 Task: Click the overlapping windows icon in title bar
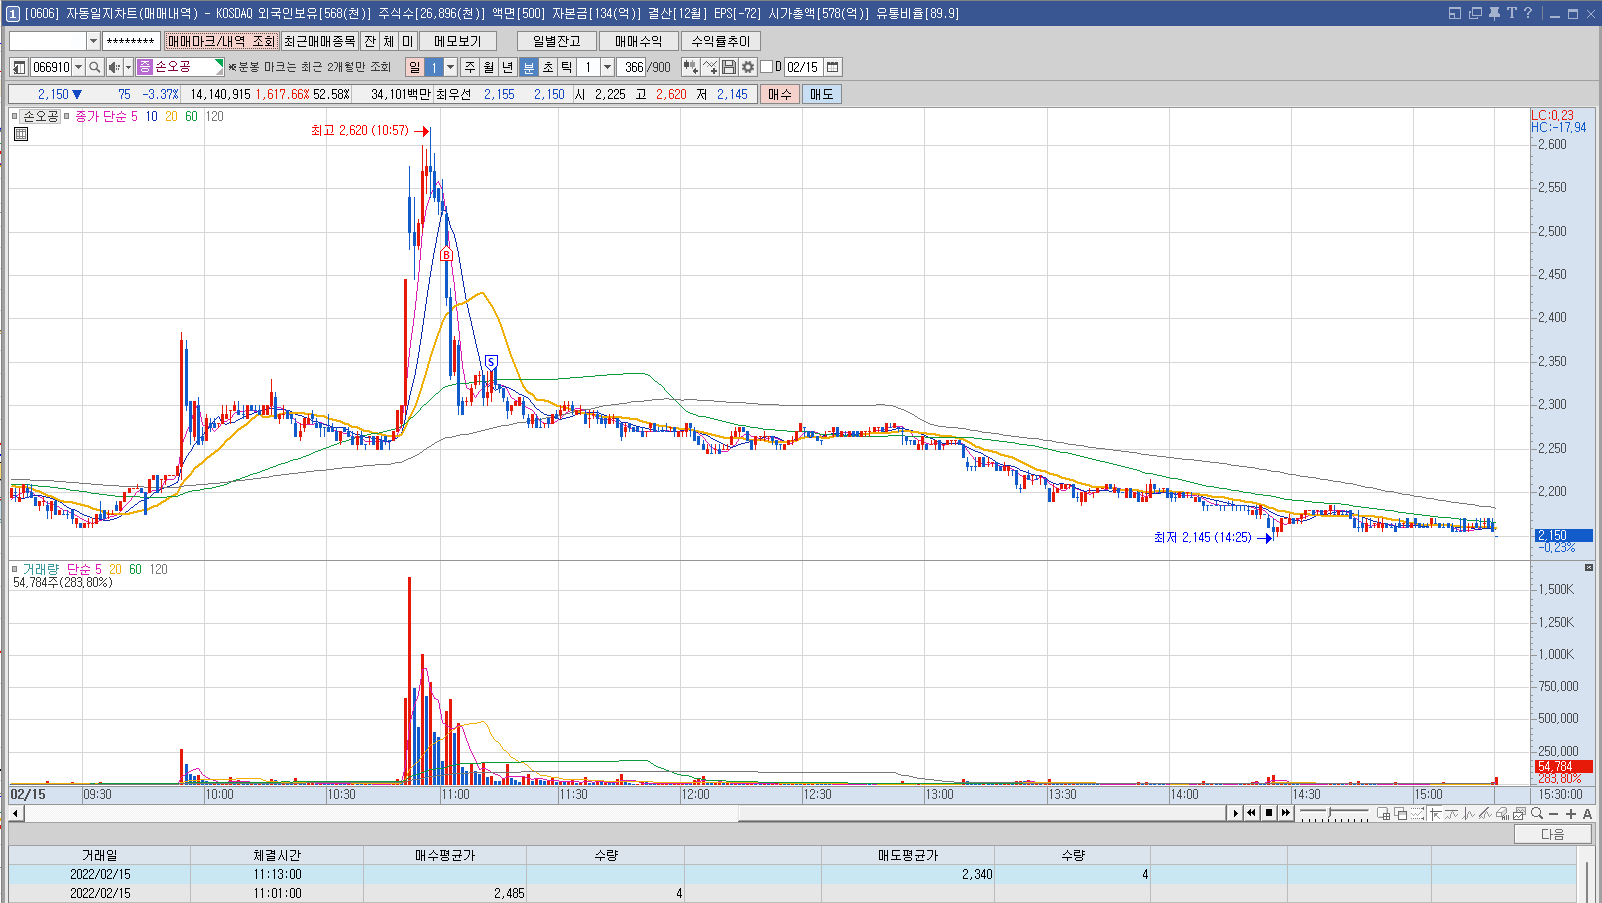(1475, 13)
